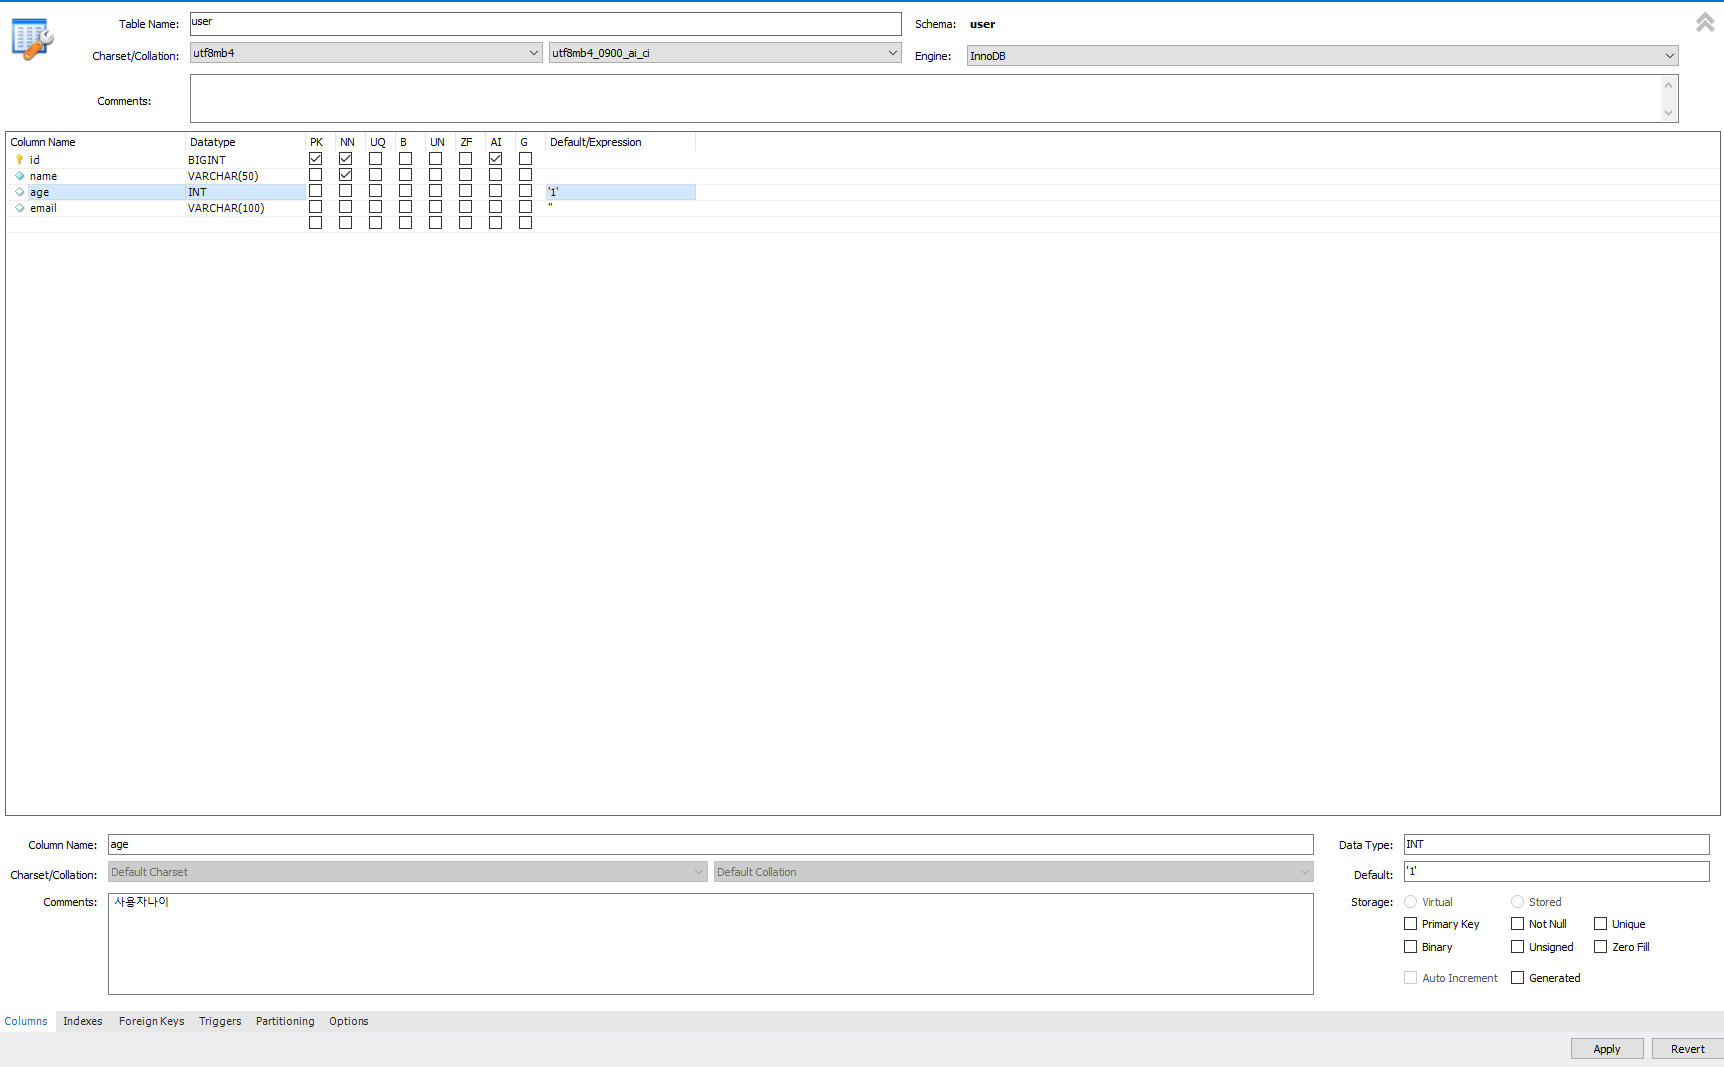1724x1067 pixels.
Task: Open the Foreign Keys tab
Action: coord(151,1021)
